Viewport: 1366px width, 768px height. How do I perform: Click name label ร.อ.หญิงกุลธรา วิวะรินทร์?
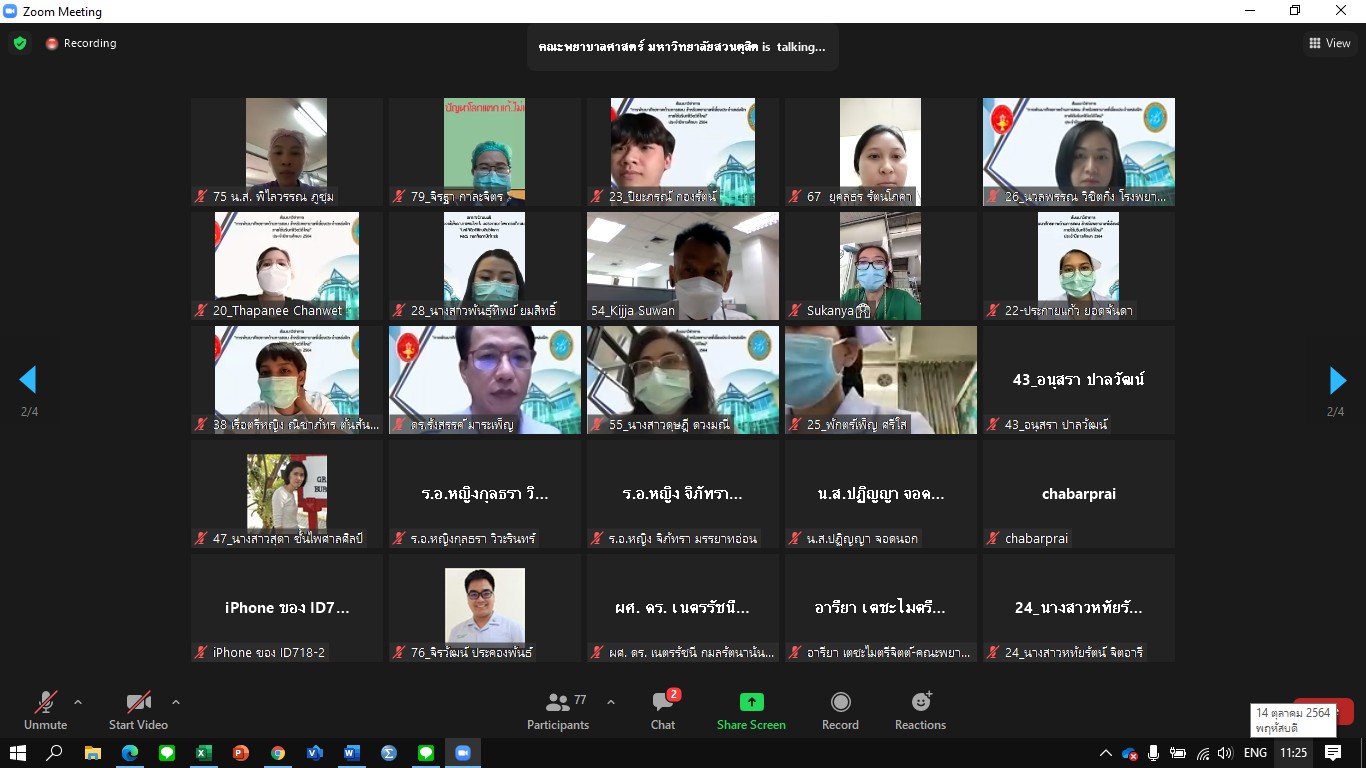click(473, 539)
